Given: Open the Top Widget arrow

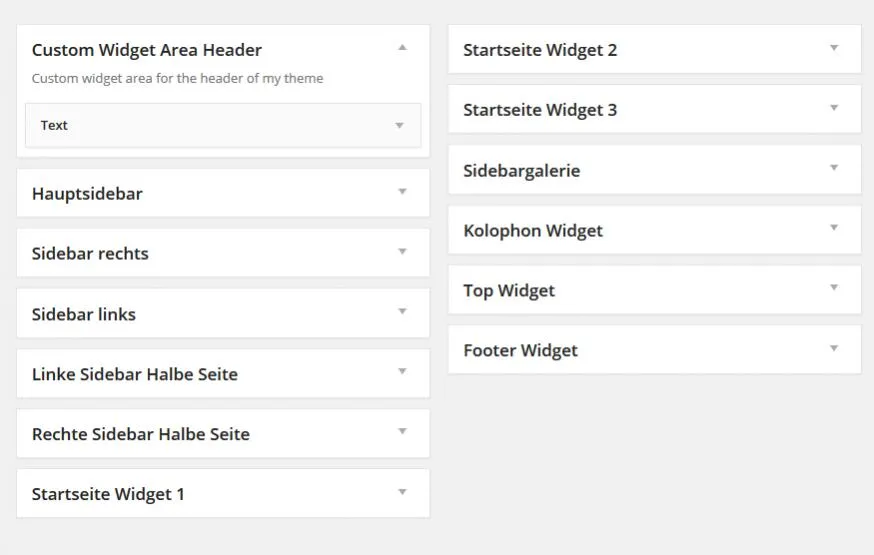Looking at the screenshot, I should (834, 288).
